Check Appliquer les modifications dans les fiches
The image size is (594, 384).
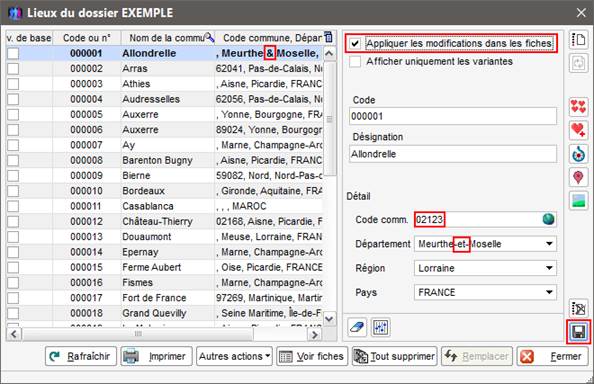pos(355,44)
